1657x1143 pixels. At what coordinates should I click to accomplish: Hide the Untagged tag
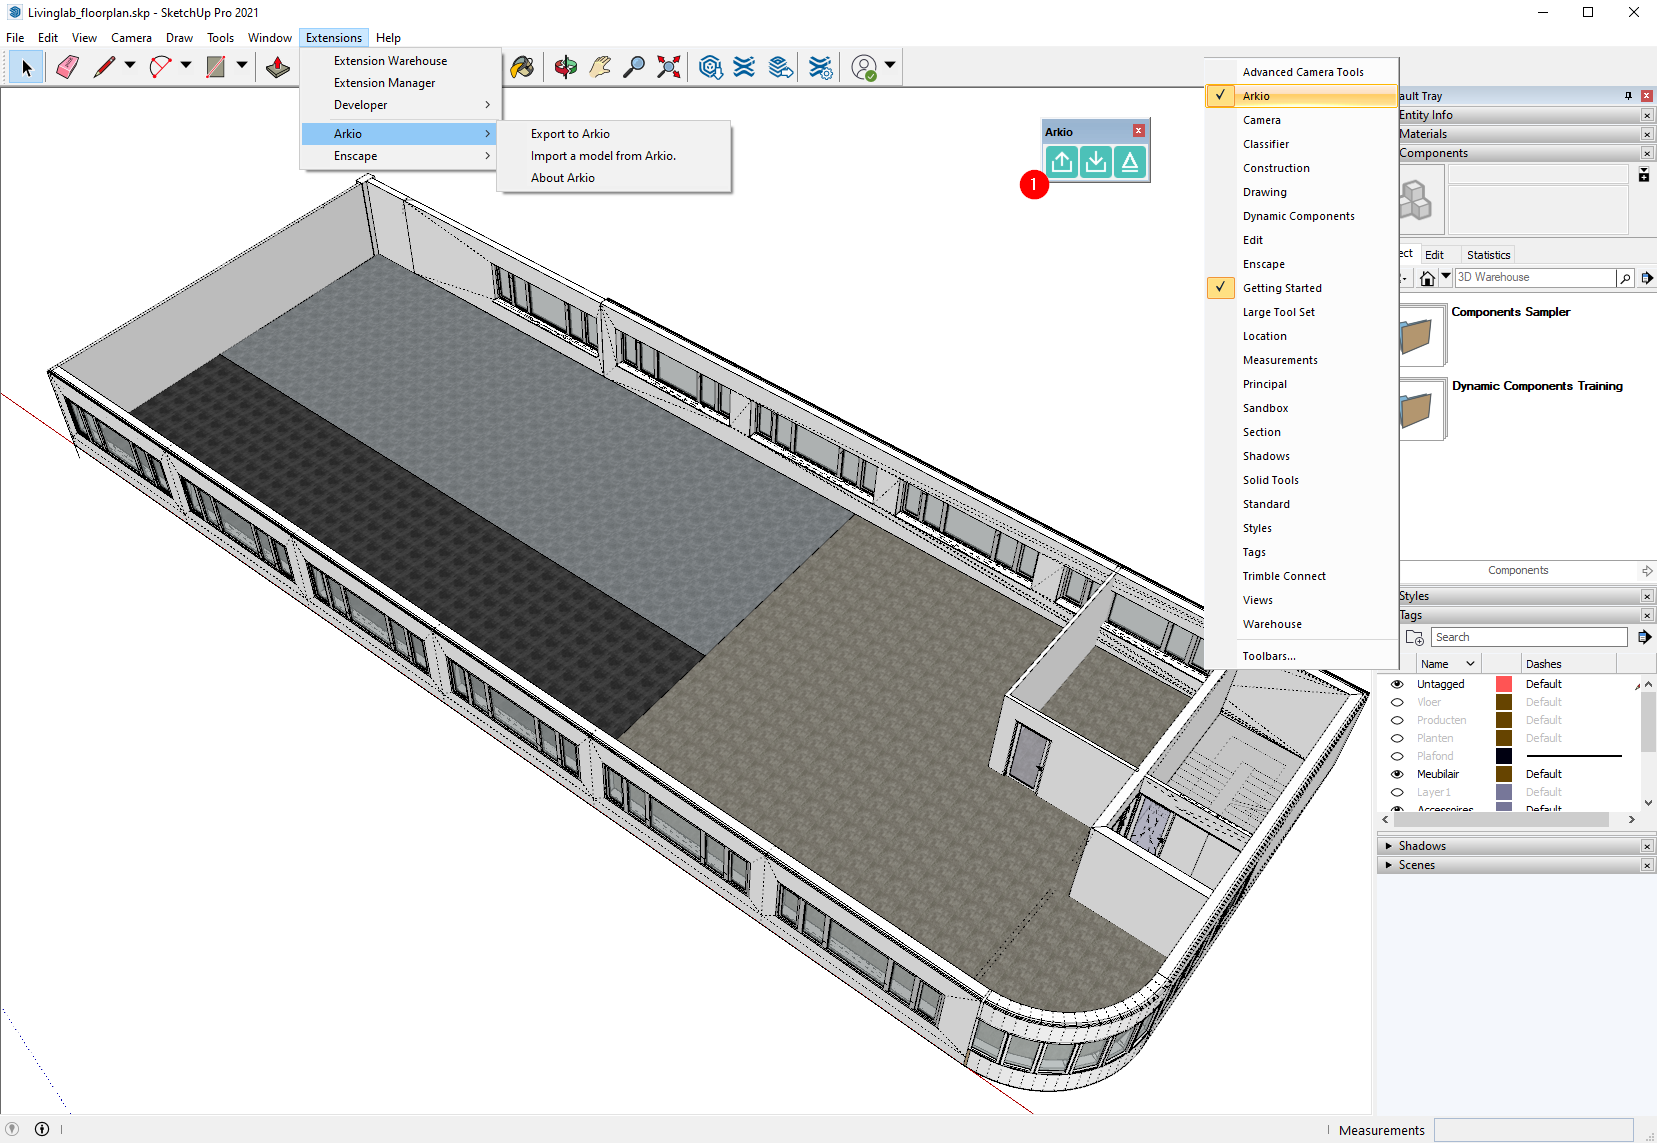(x=1397, y=684)
